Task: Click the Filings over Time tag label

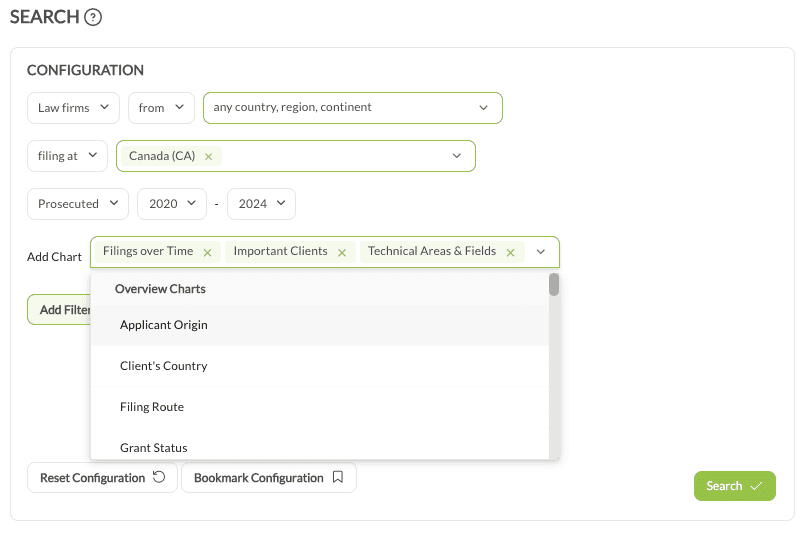Action: pyautogui.click(x=148, y=251)
